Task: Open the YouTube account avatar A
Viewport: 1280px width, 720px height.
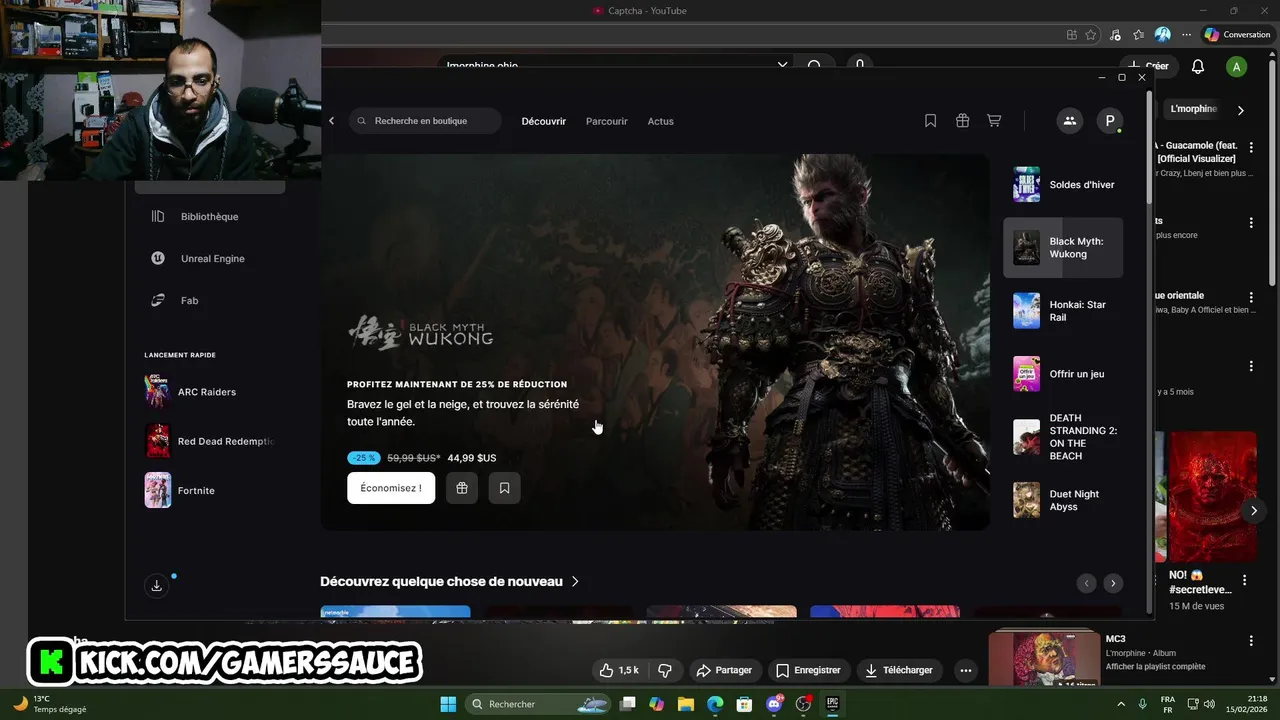Action: click(x=1237, y=67)
